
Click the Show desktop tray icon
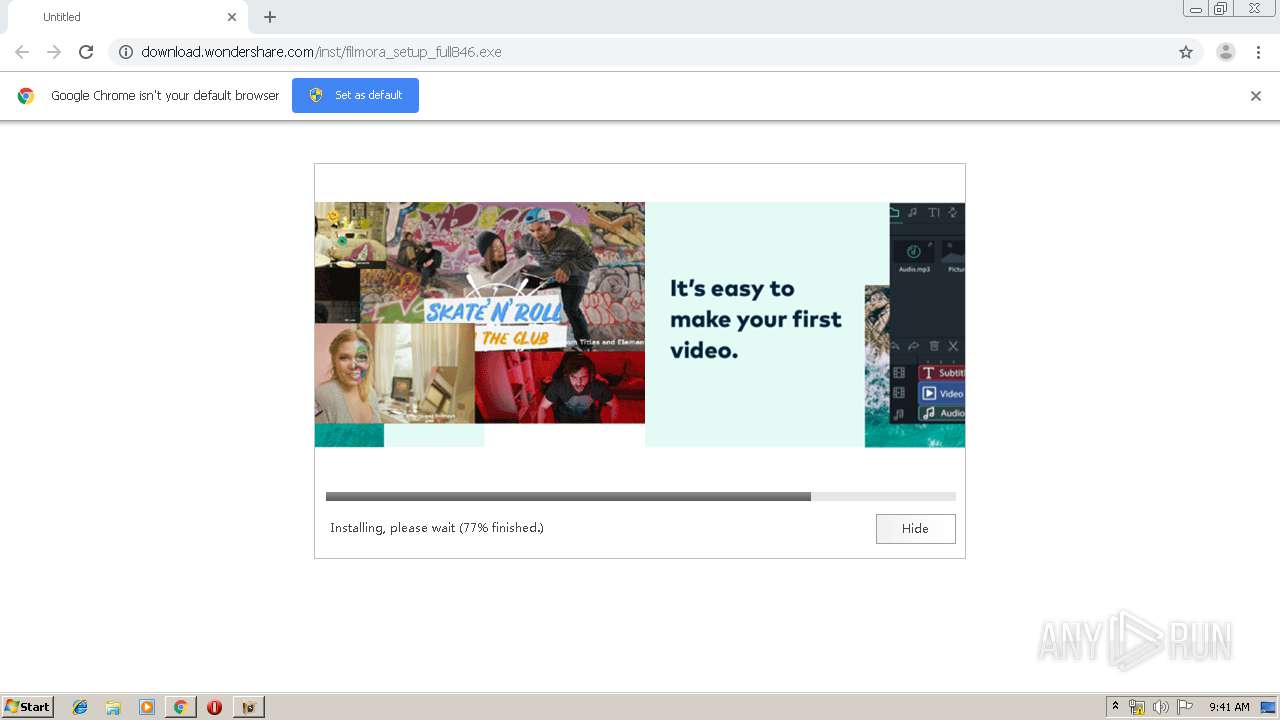coord(1268,707)
